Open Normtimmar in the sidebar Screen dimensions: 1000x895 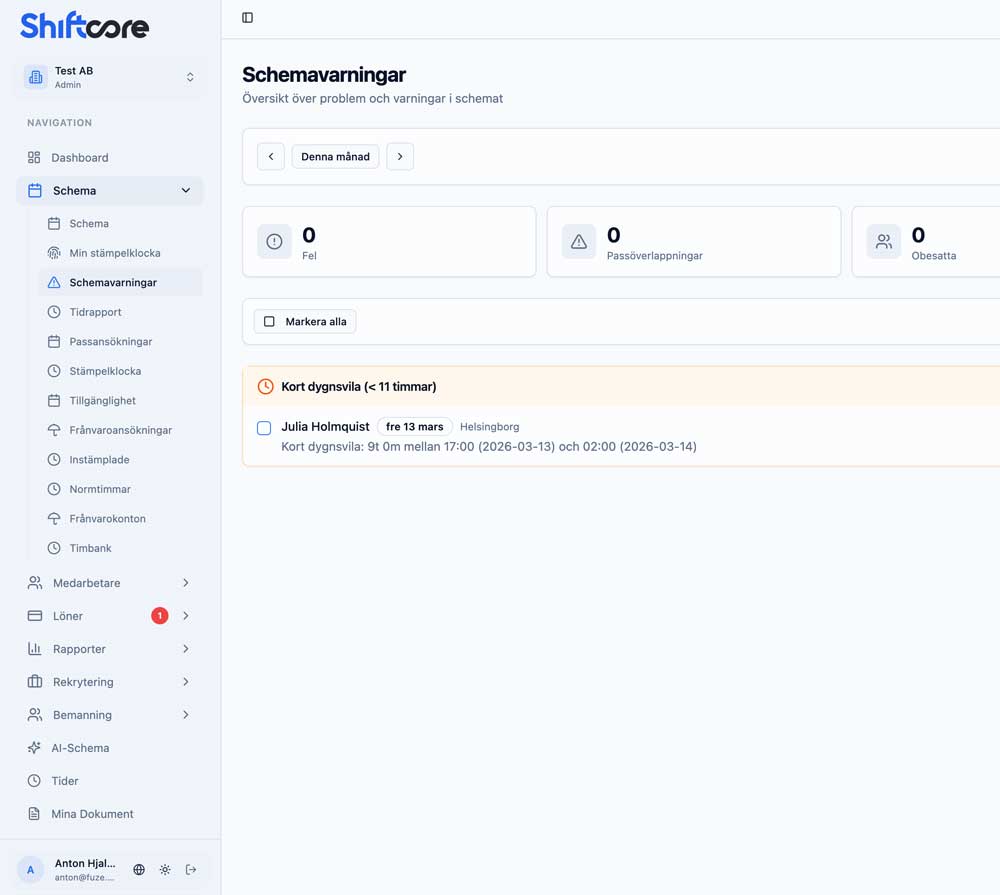coord(121,489)
